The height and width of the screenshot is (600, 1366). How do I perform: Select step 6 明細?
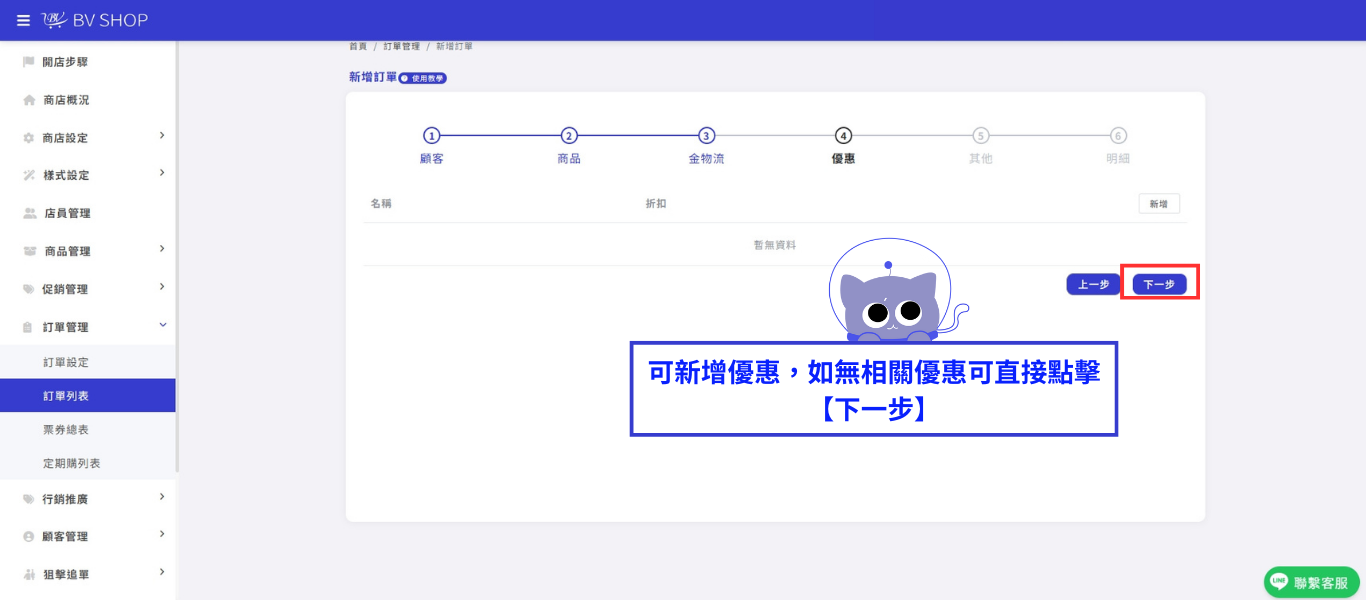(1118, 145)
